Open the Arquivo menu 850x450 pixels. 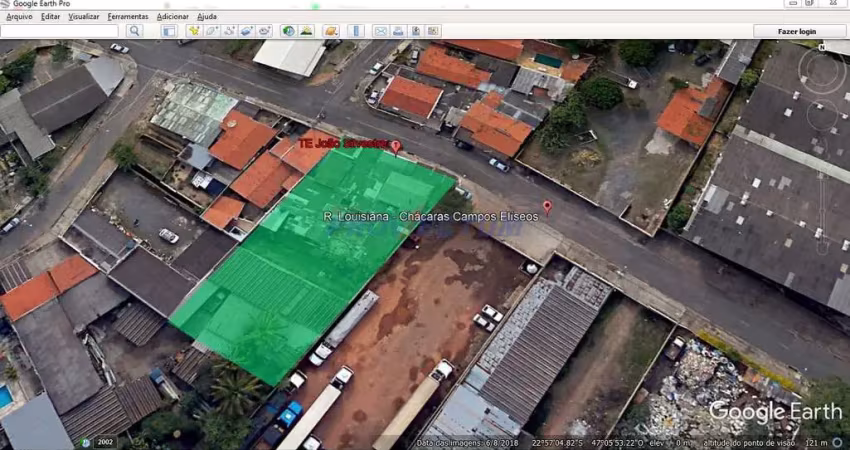[19, 17]
